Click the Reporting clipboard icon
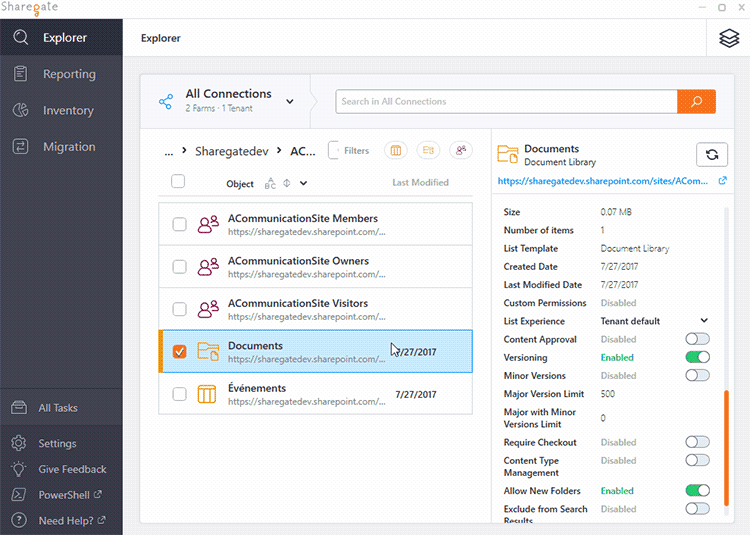750x535 pixels. [x=20, y=74]
